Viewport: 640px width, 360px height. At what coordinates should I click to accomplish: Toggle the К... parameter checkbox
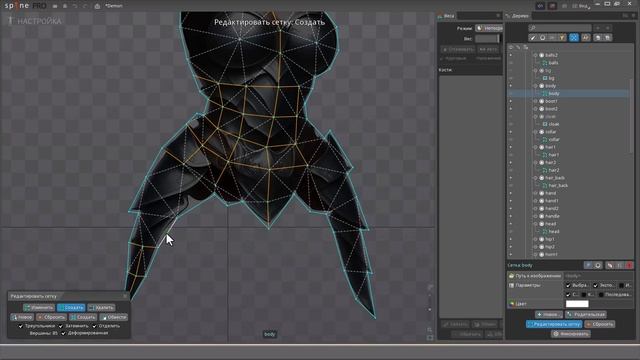[x=584, y=294]
